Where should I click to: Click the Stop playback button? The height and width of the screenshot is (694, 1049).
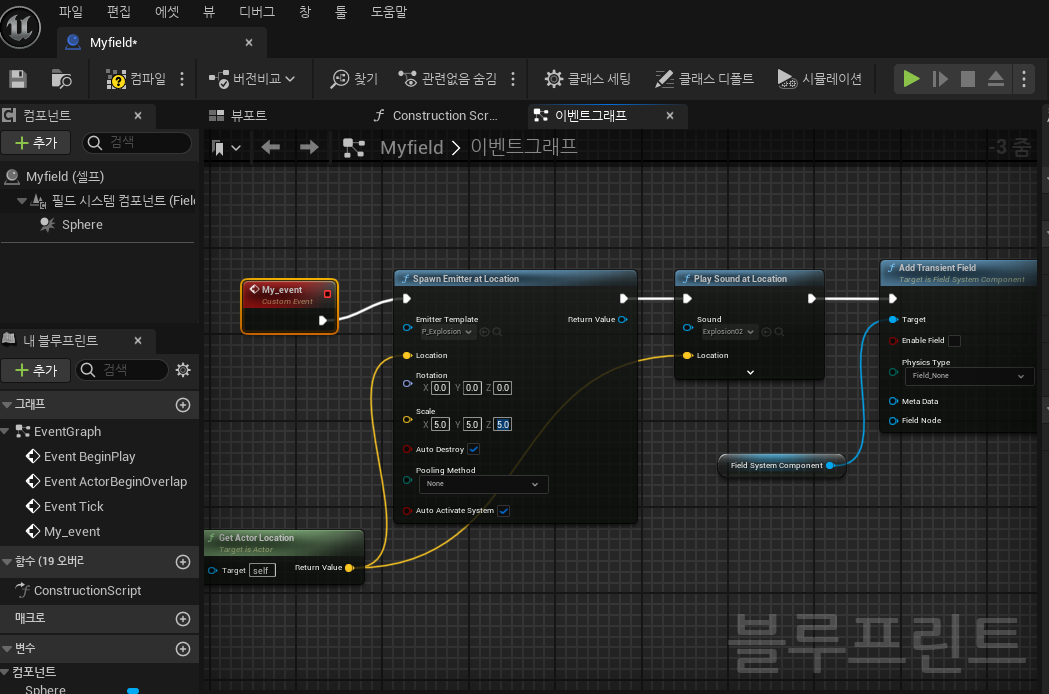(967, 79)
